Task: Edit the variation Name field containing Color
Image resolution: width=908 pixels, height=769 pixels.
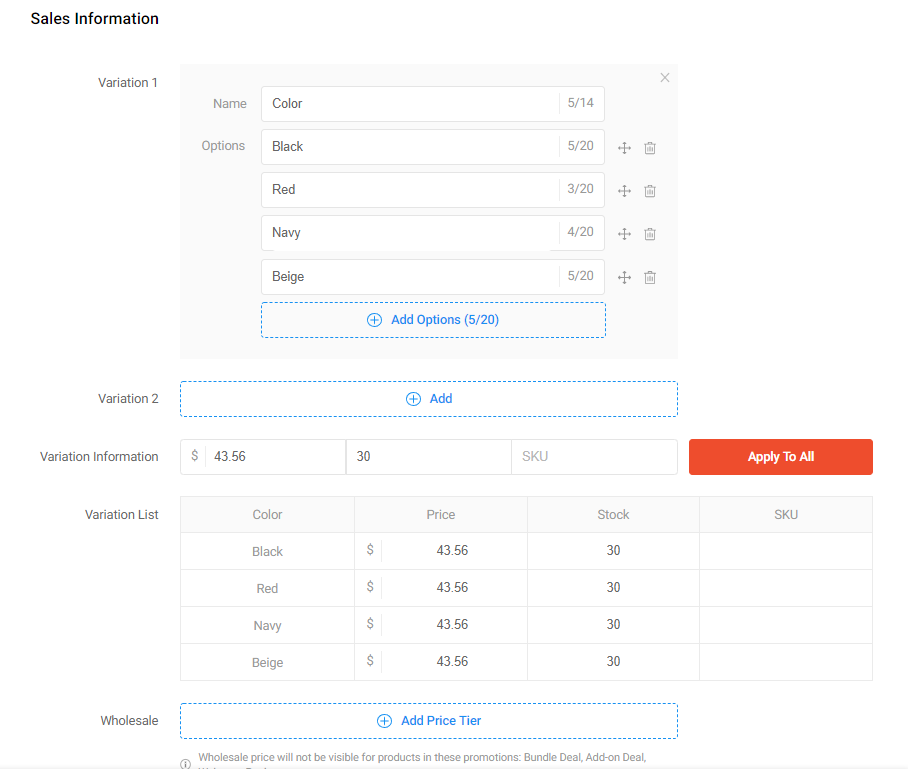Action: [x=410, y=104]
